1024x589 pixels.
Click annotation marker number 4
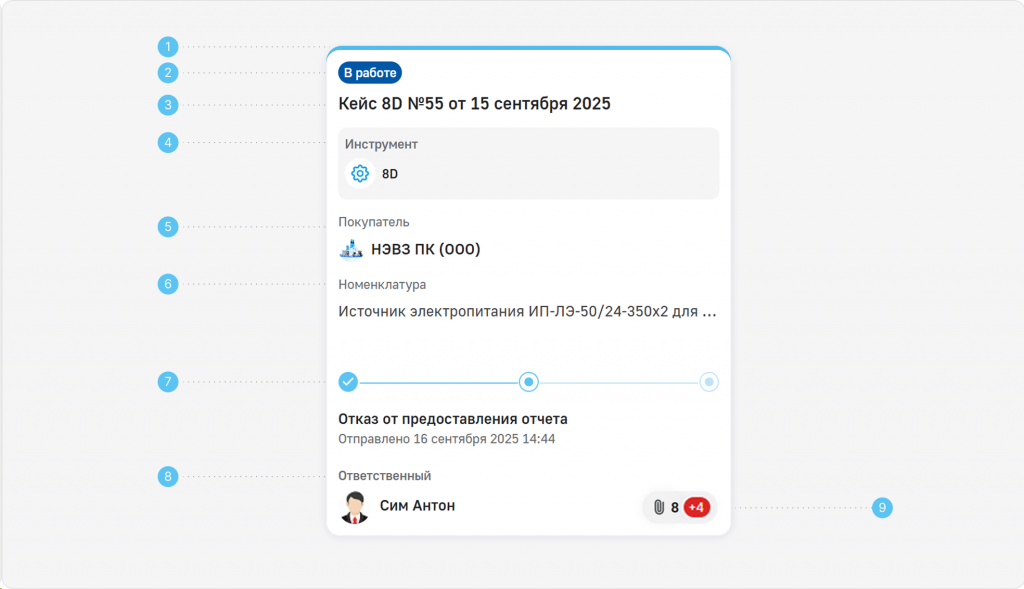[168, 143]
